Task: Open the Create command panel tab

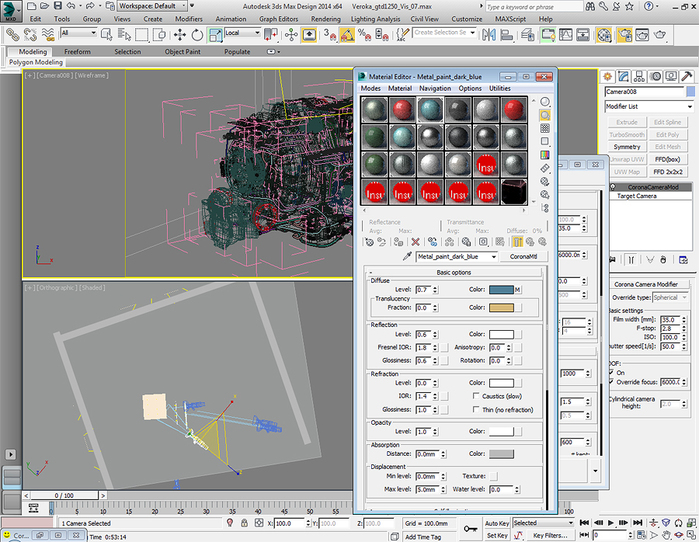Action: [x=607, y=77]
